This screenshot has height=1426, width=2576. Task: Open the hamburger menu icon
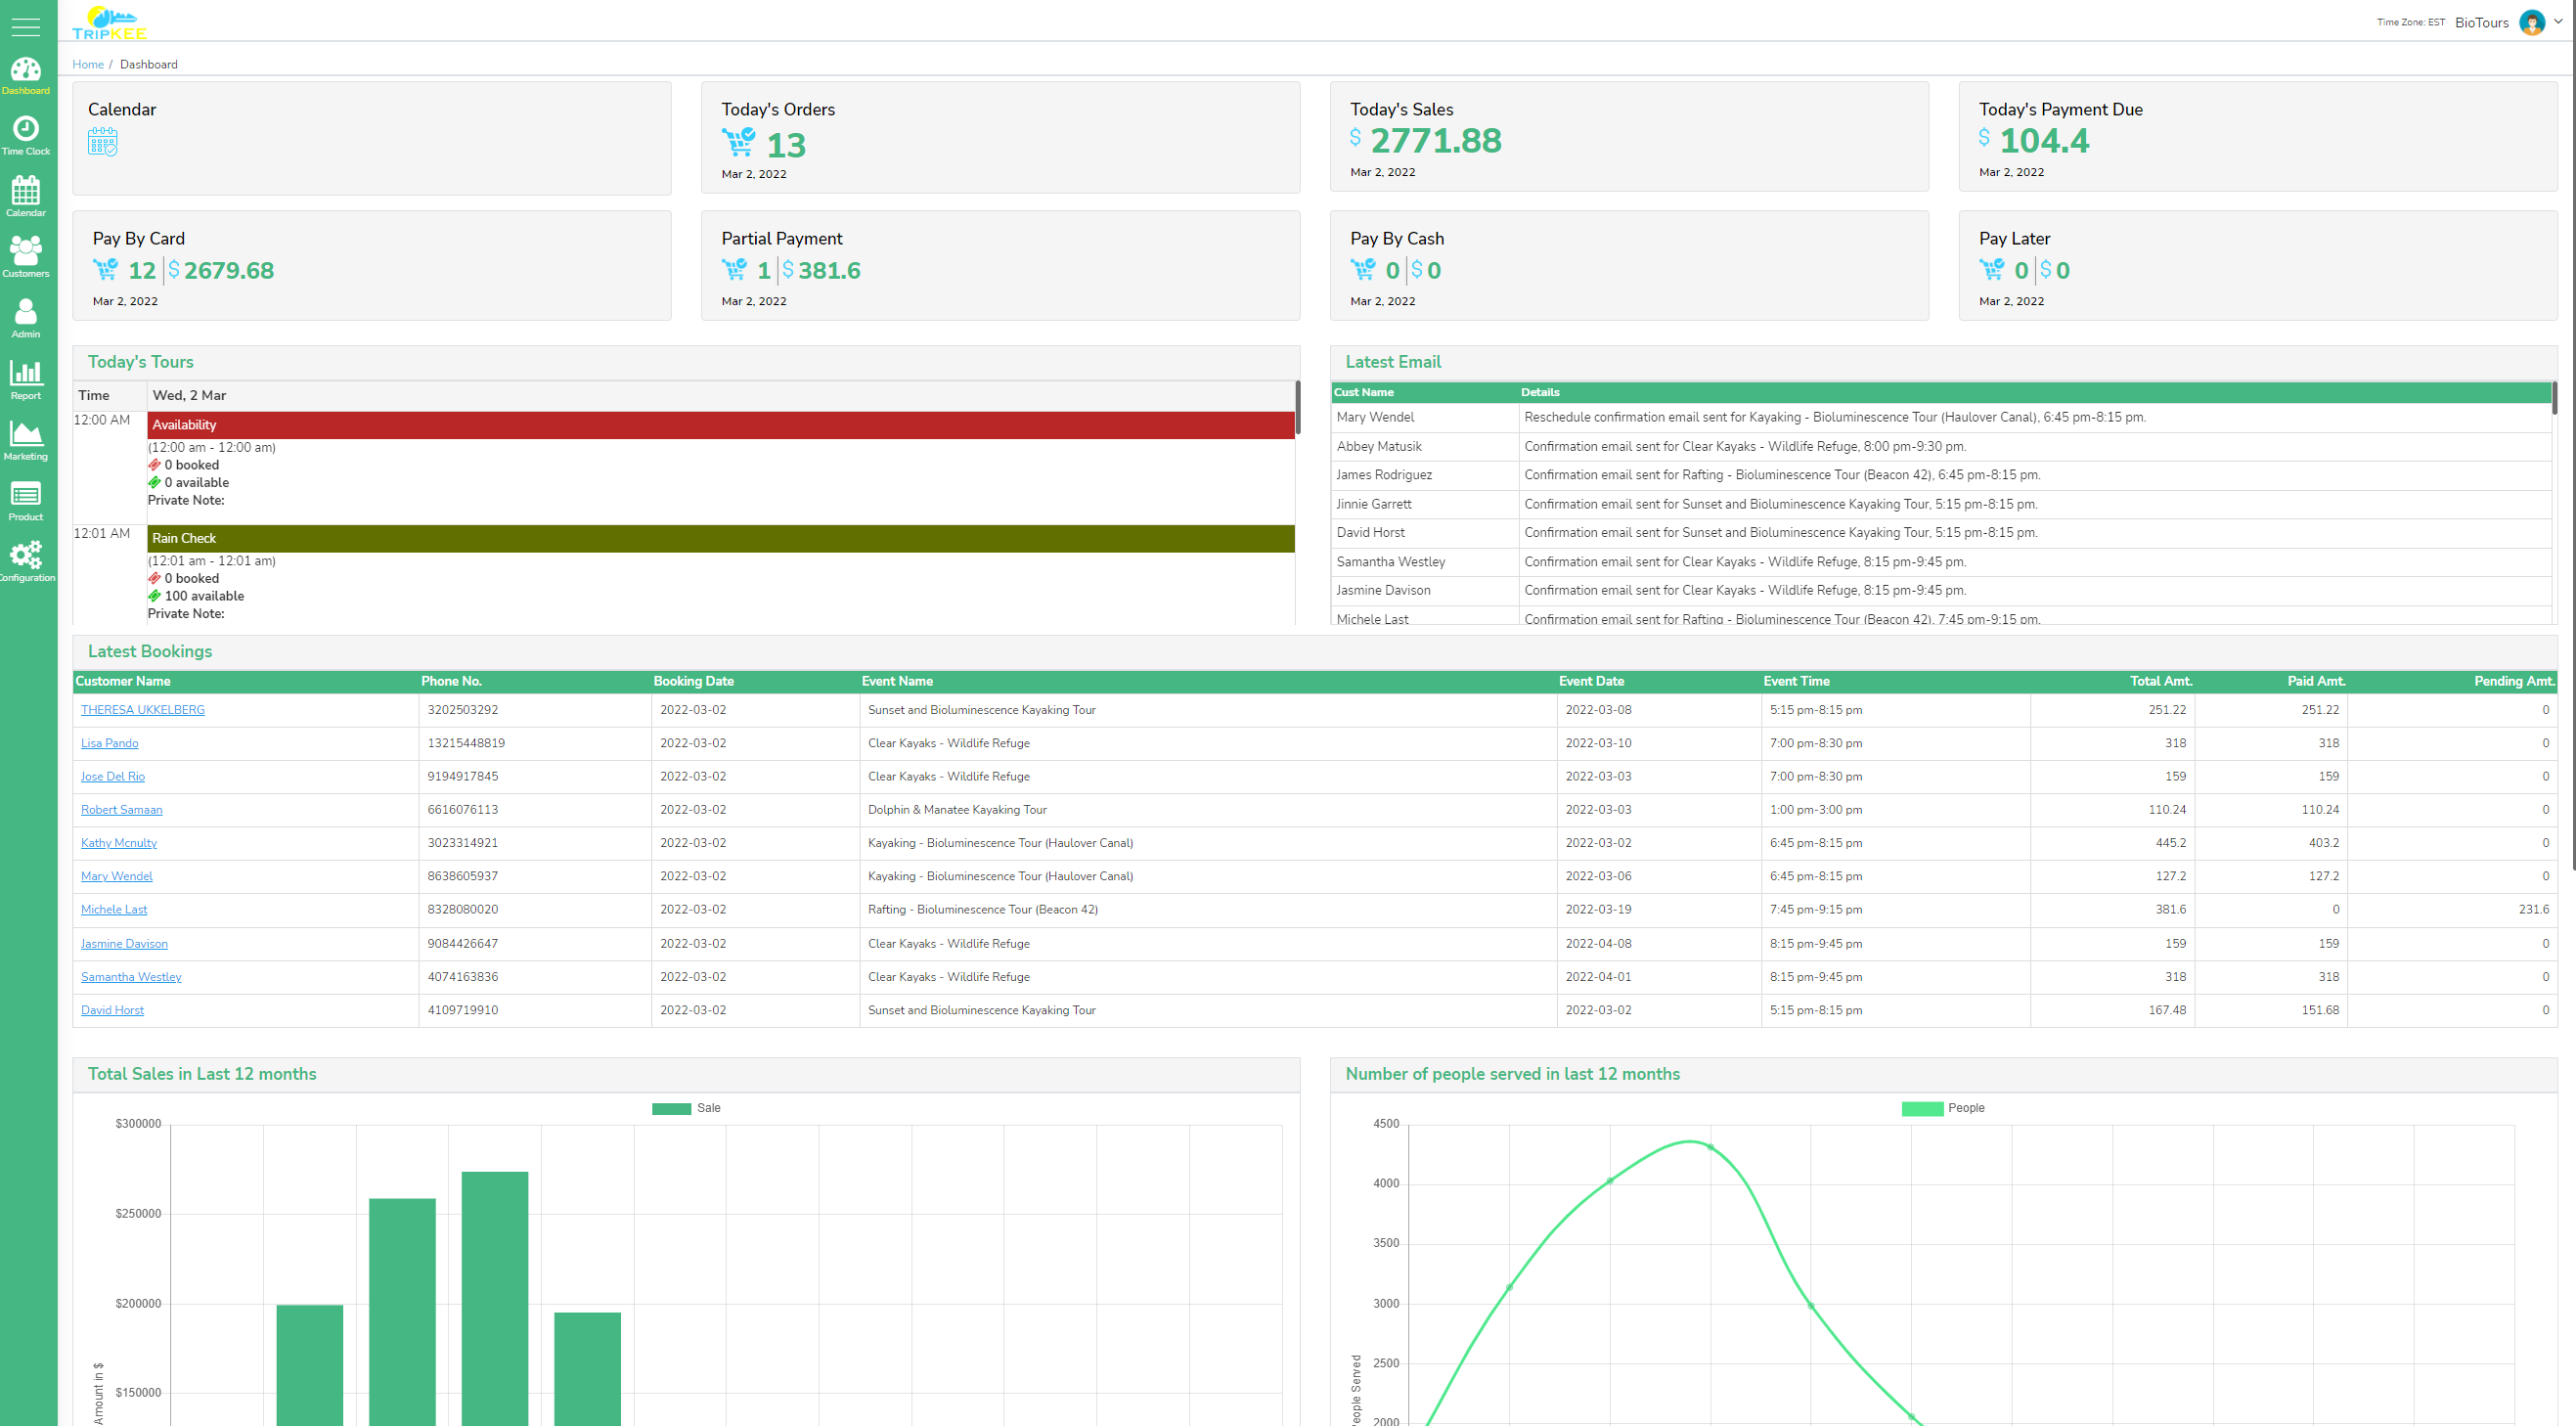(x=25, y=26)
